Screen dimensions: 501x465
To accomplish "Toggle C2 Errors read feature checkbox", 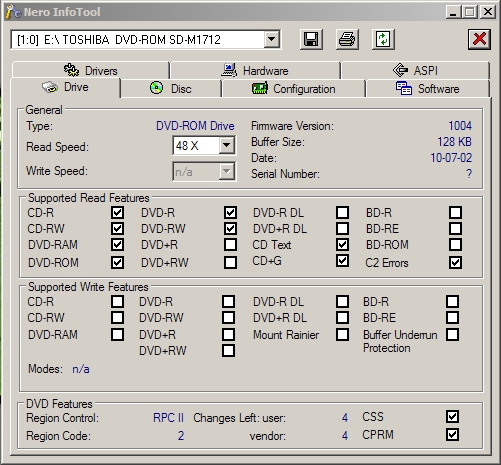I will (455, 262).
